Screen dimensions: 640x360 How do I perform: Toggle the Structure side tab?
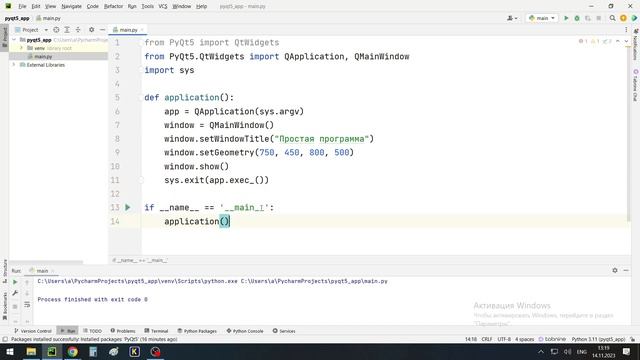tap(4, 271)
